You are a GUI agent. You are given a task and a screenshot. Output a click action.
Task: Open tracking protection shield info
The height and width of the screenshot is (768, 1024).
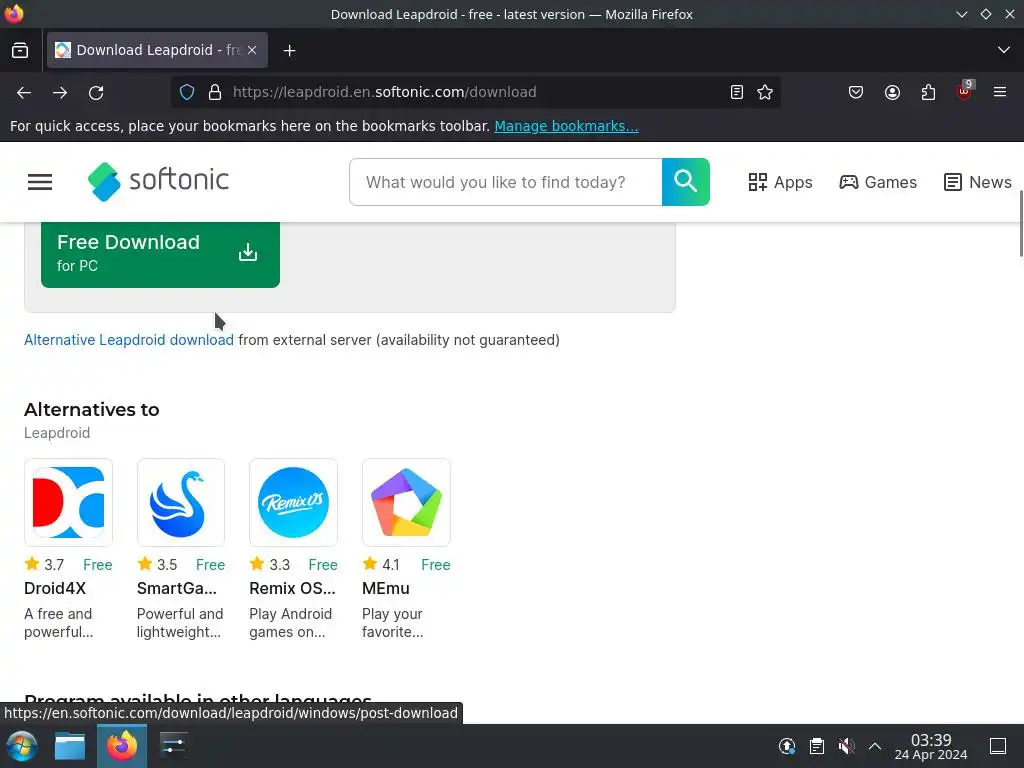pos(187,93)
